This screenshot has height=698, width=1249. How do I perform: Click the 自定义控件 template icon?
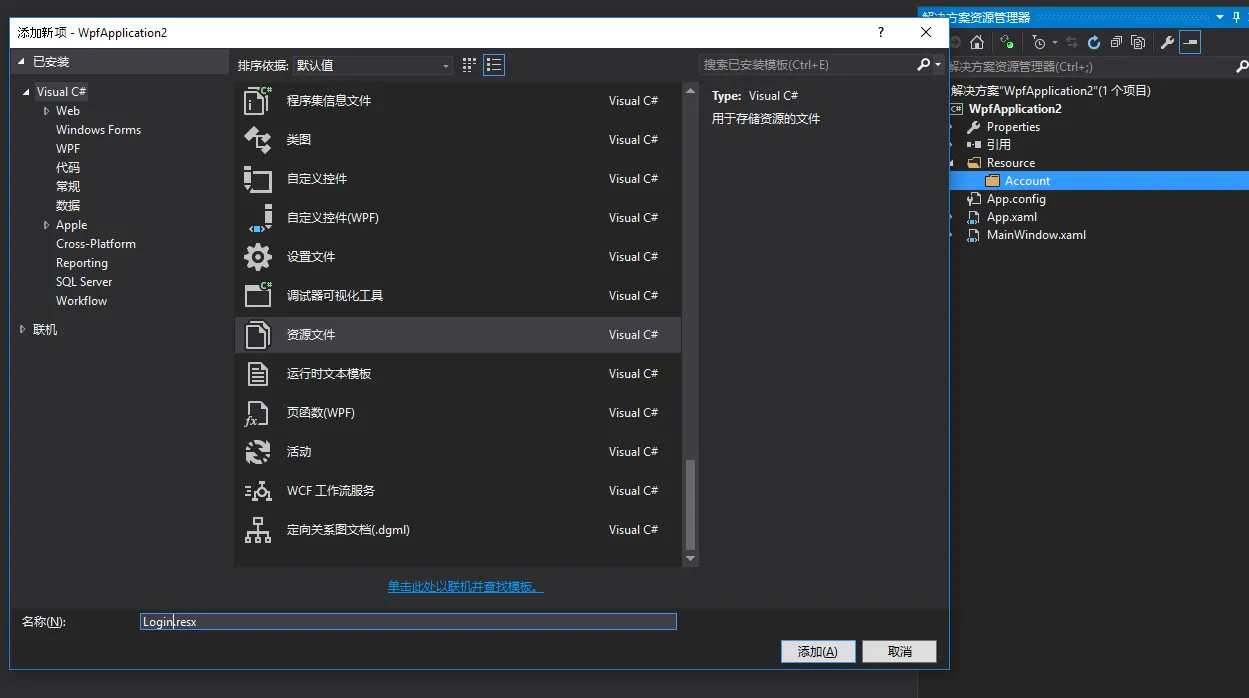coord(258,178)
